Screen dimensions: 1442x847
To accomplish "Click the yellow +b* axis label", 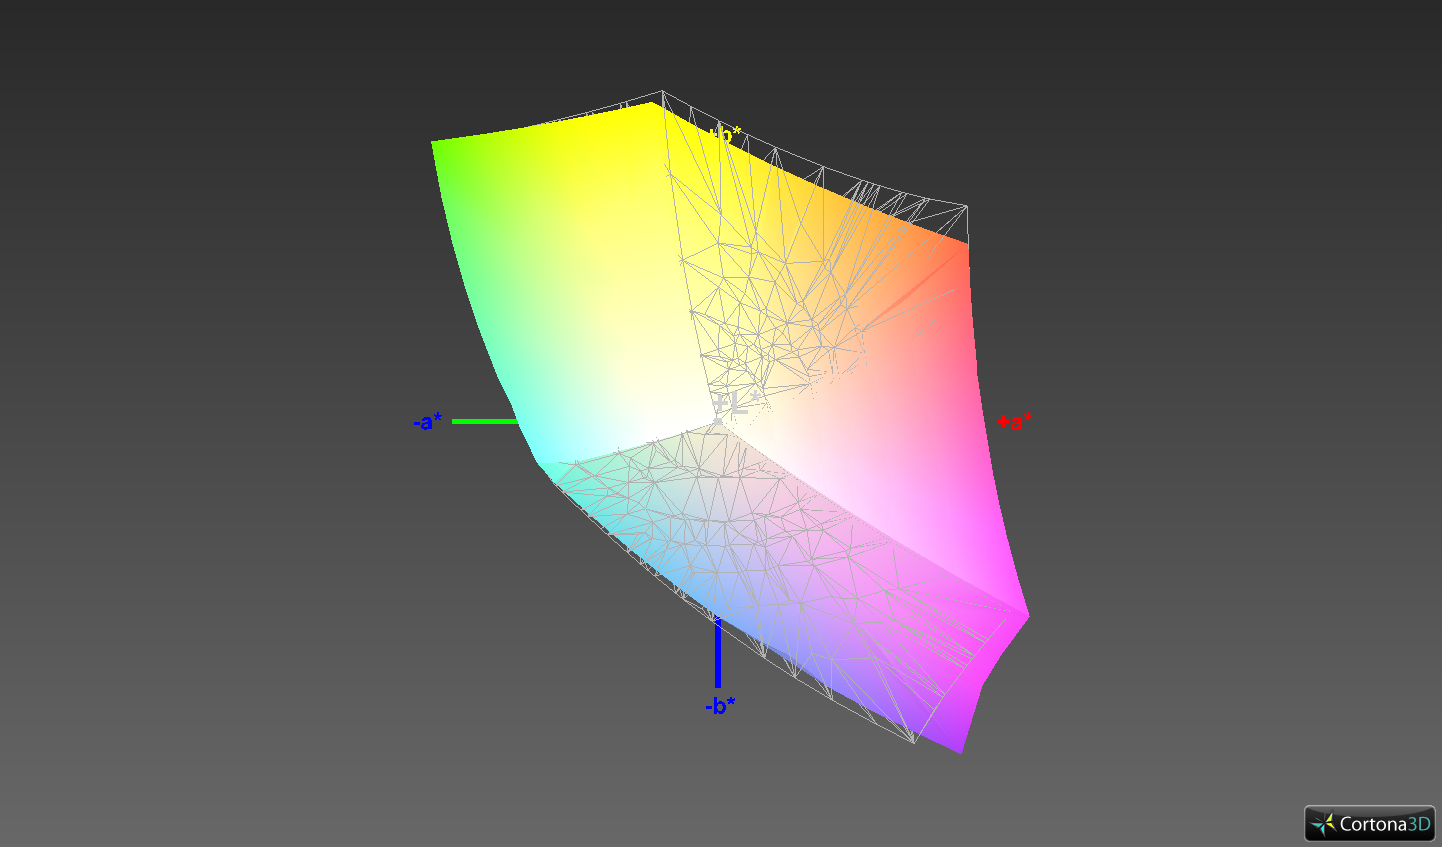I will (x=726, y=133).
